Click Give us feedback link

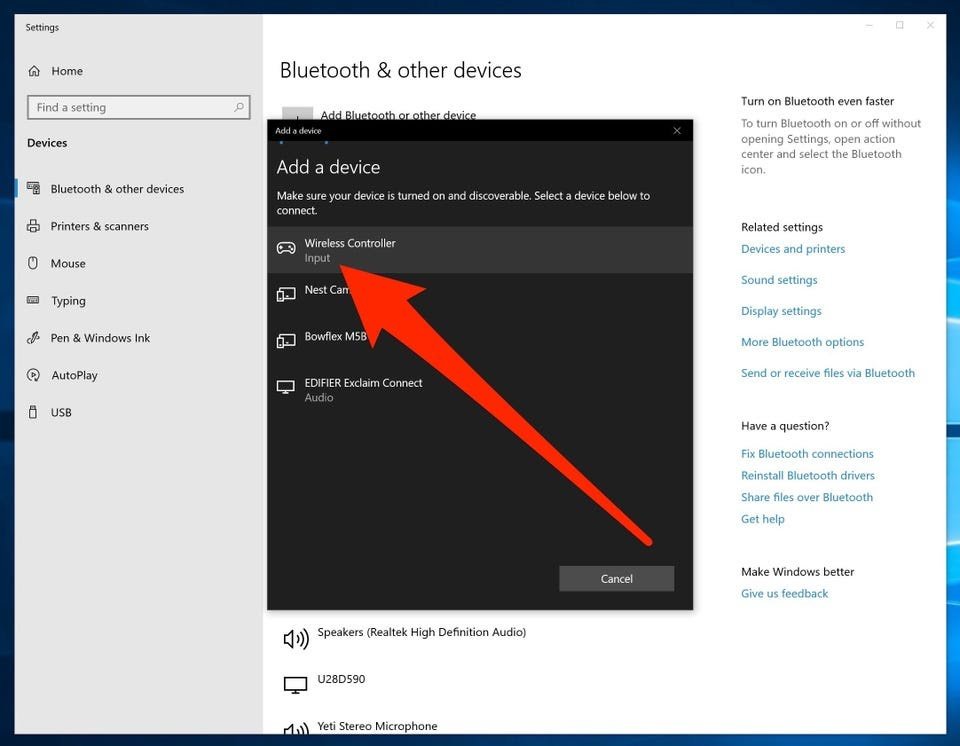coord(784,593)
